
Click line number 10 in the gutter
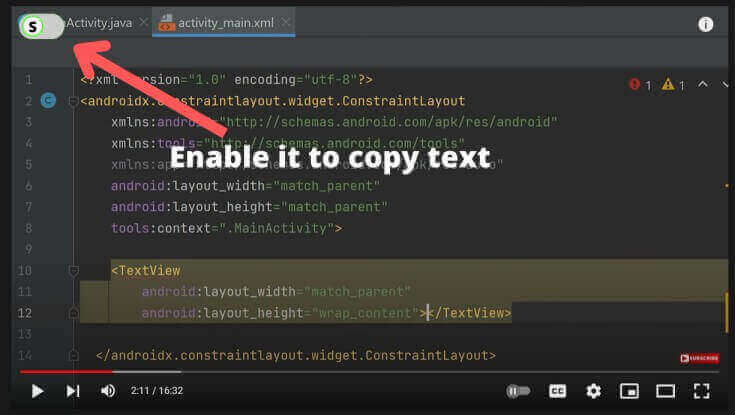point(25,271)
